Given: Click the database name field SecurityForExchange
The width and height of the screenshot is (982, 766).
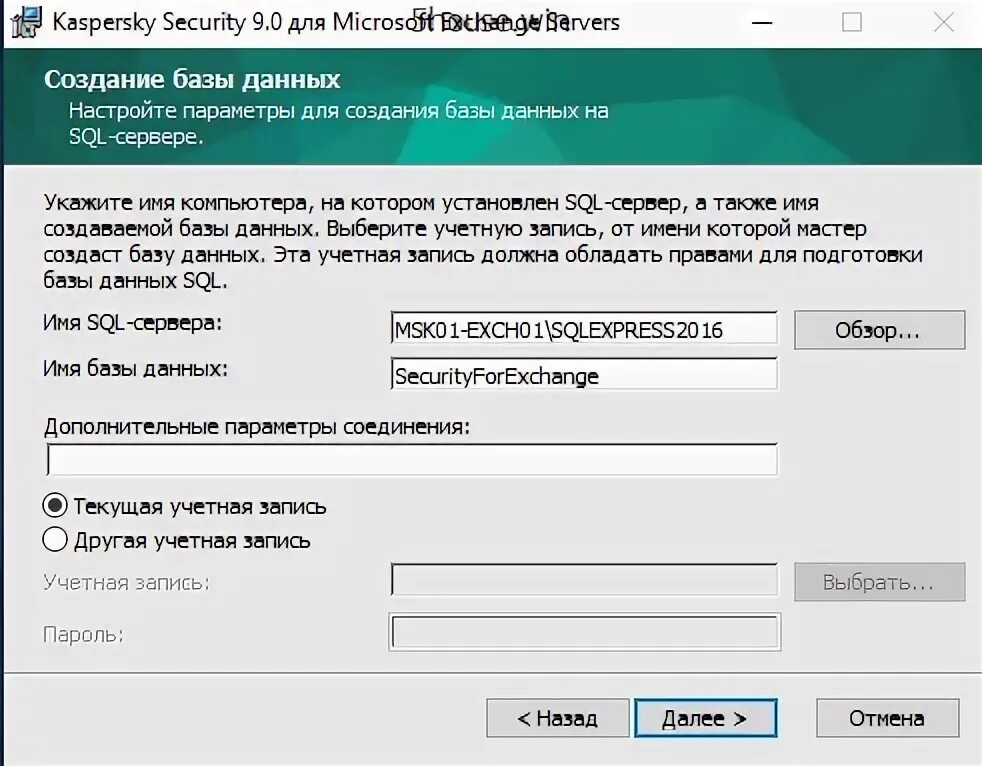Looking at the screenshot, I should (584, 376).
